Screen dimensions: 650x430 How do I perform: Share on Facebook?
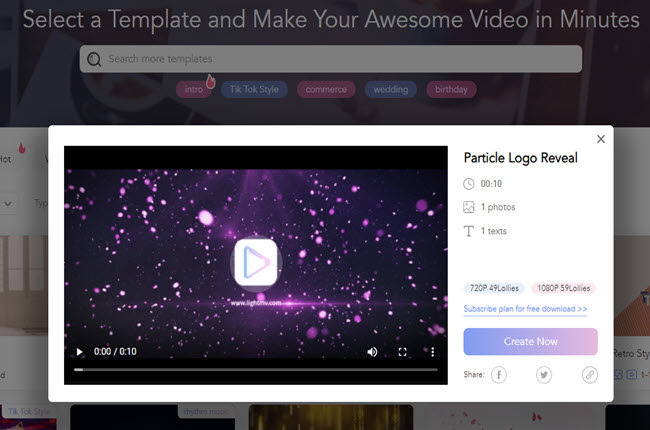(x=499, y=375)
